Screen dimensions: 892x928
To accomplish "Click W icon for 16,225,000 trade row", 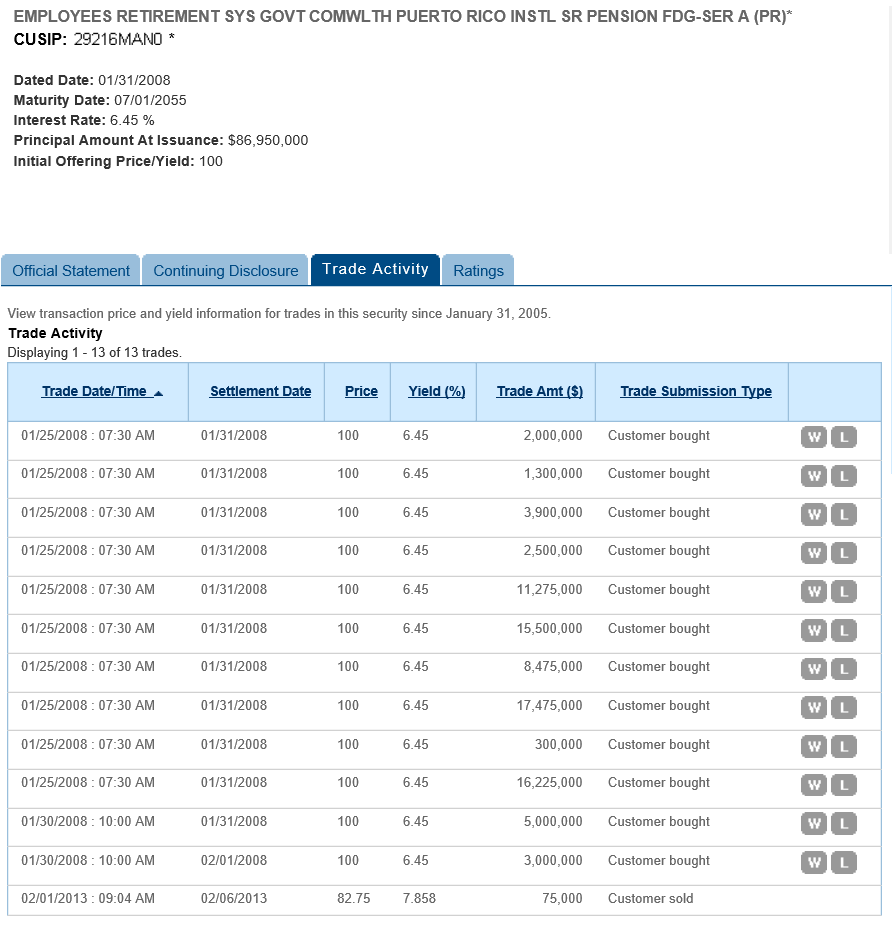I will click(x=814, y=785).
